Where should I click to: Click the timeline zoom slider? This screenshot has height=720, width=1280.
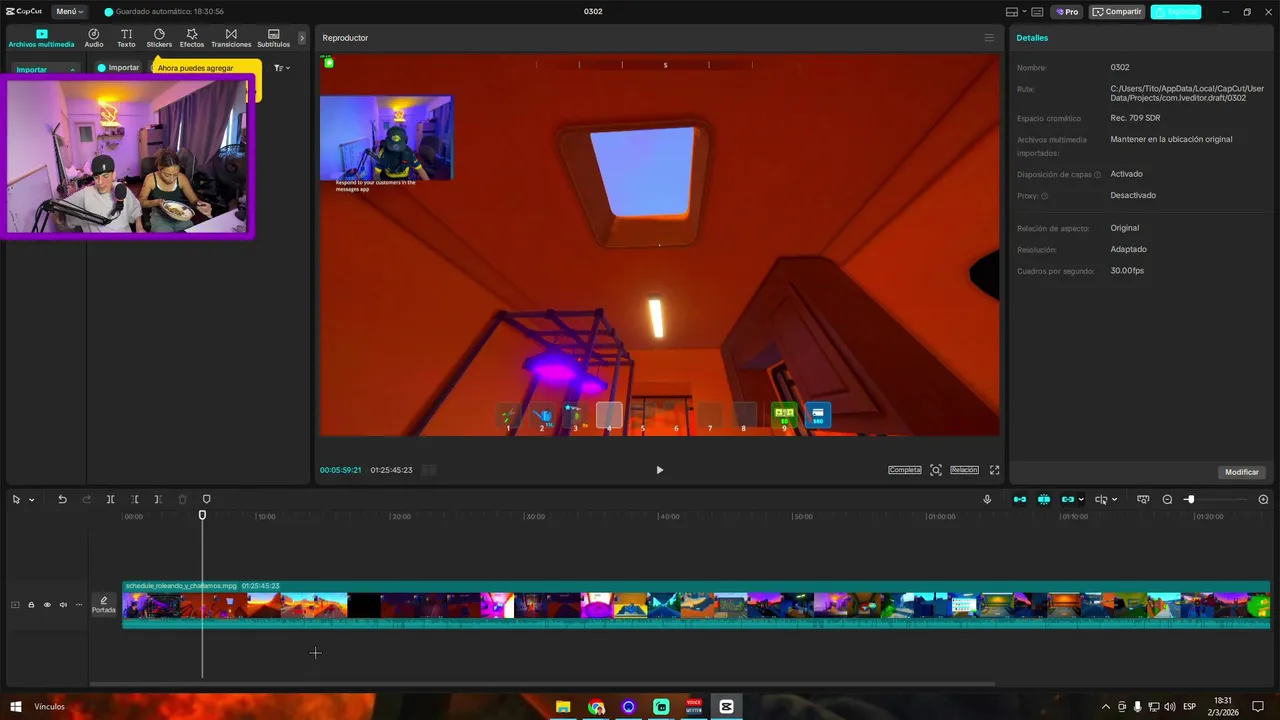point(1217,499)
